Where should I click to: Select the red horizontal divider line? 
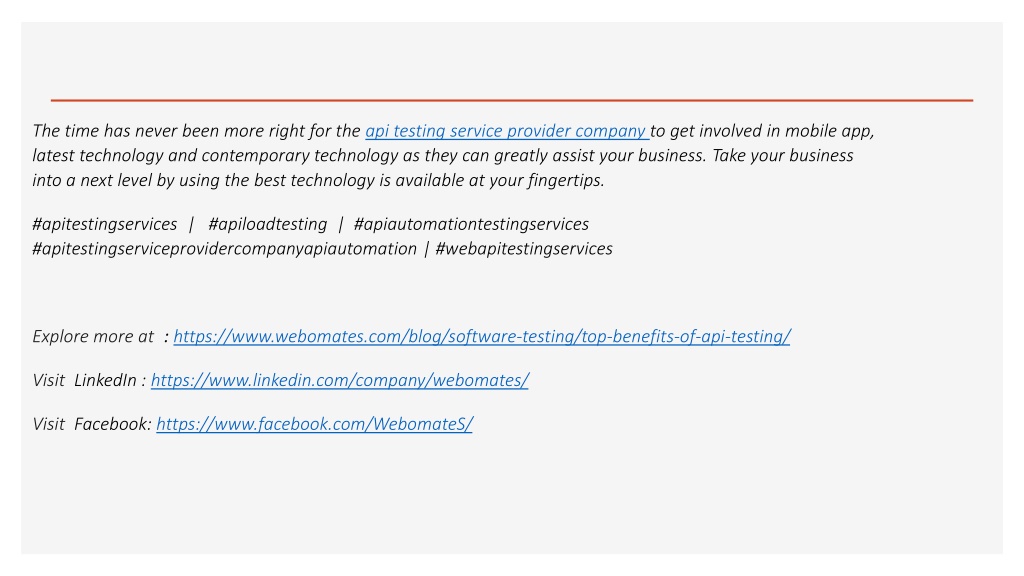point(512,101)
